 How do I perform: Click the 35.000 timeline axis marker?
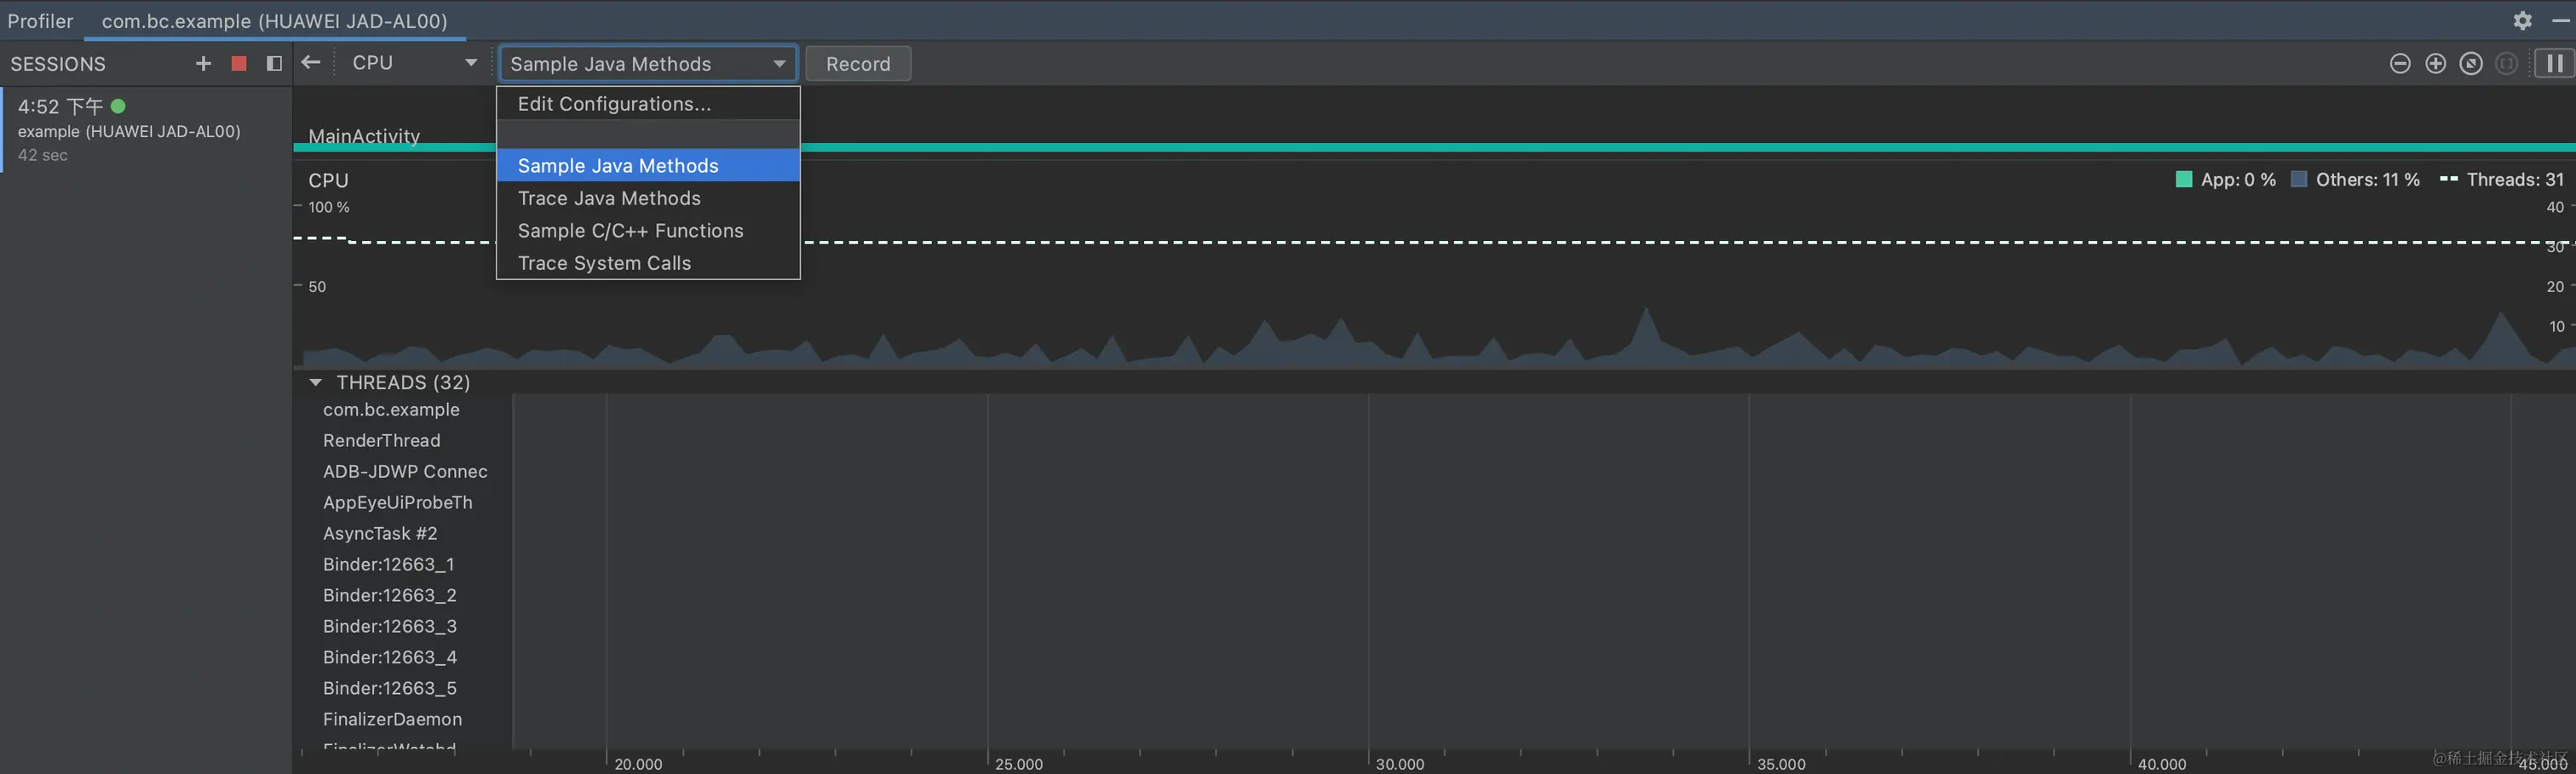(1781, 764)
